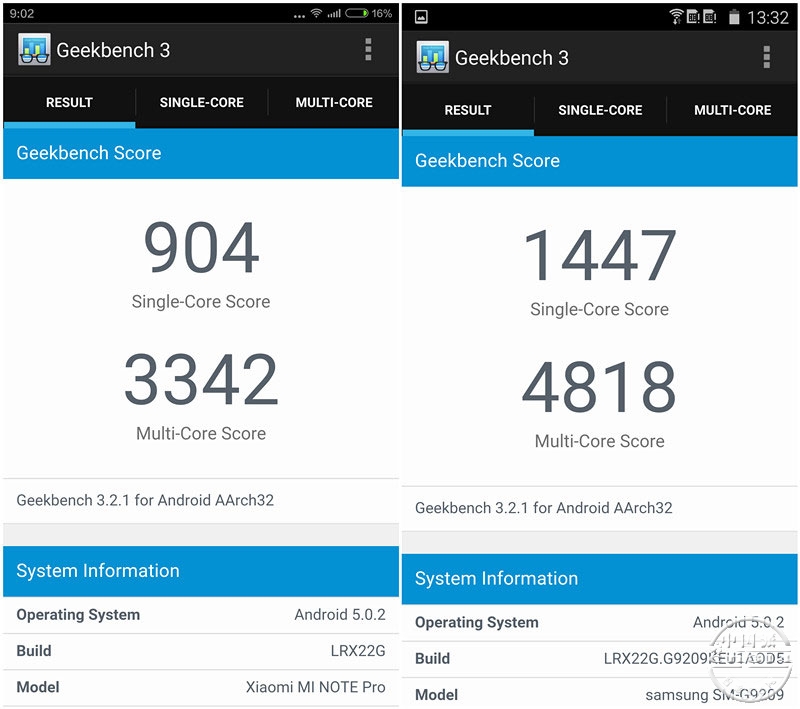Tap the 9:02 clock
Image resolution: width=800 pixels, height=709 pixels.
21,14
